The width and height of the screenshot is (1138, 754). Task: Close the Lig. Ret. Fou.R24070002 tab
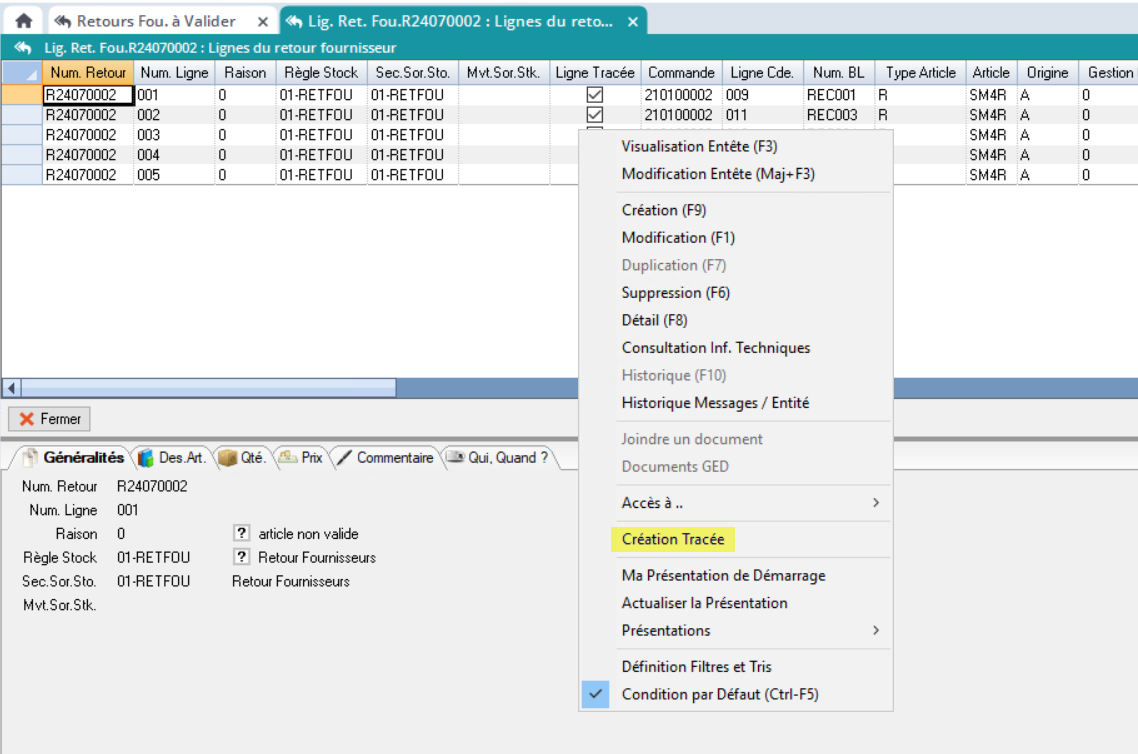coord(634,21)
